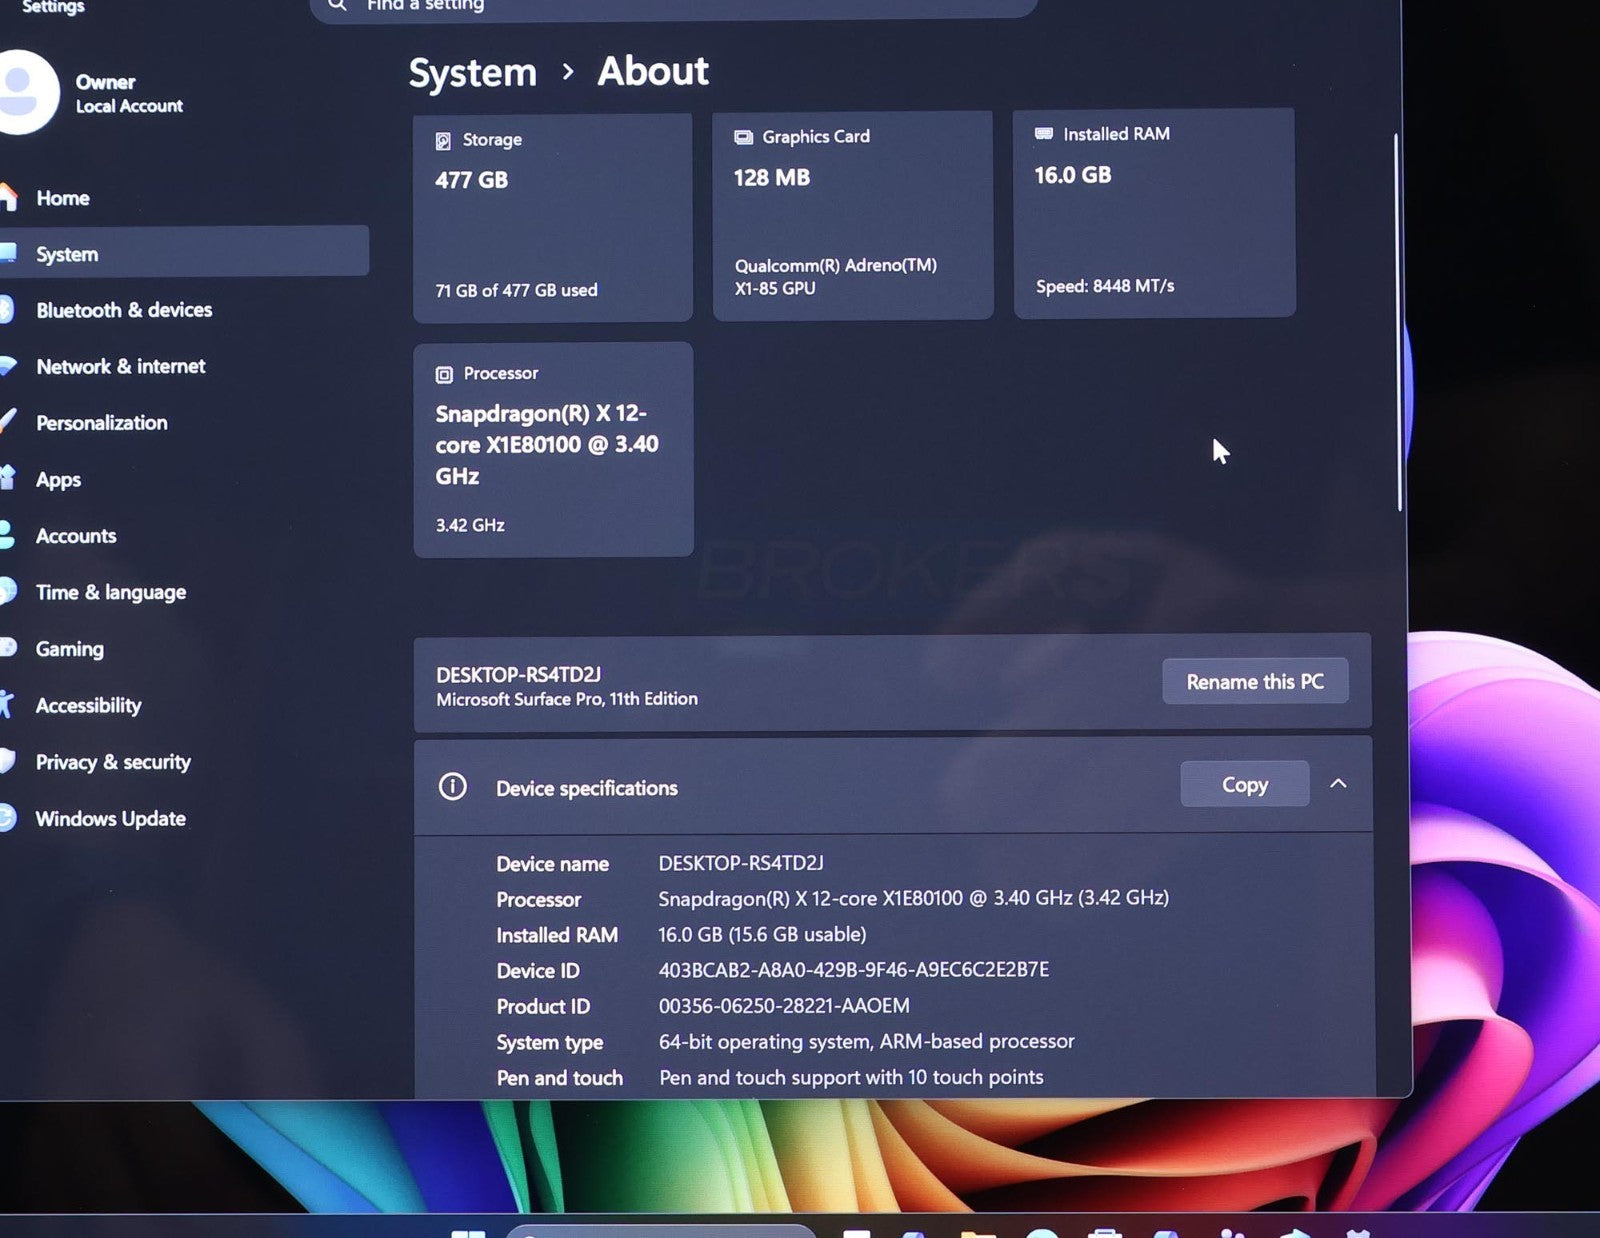Click the processor name in the Processor card

click(x=547, y=444)
